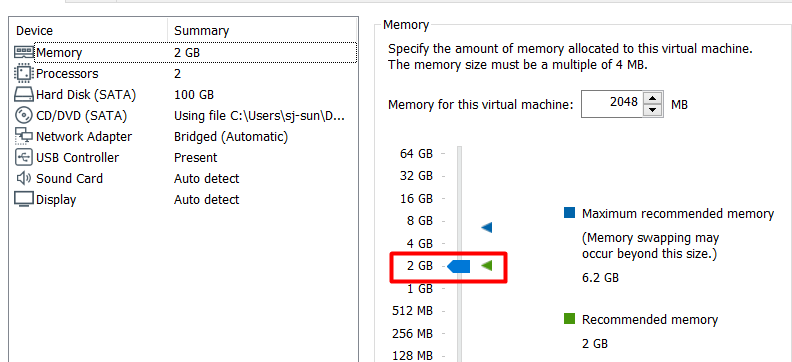Click the Sound Card speaker icon

pyautogui.click(x=24, y=179)
